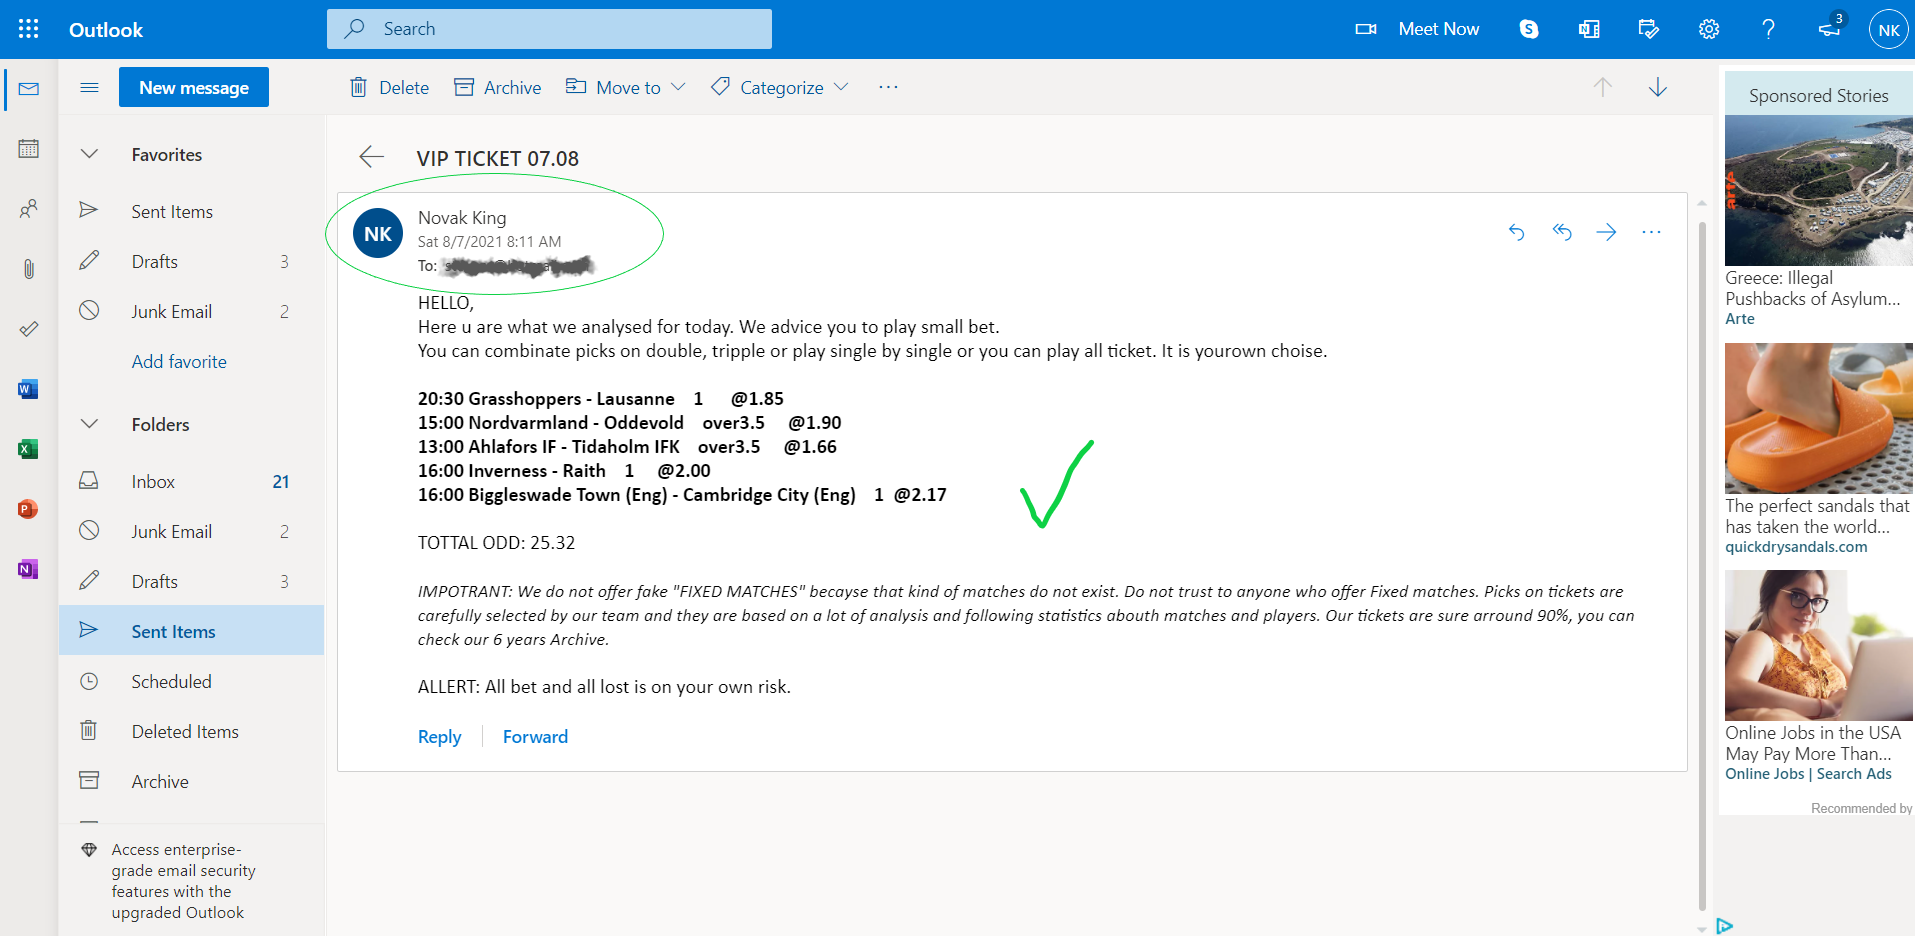Open more actions ellipsis on message
The width and height of the screenshot is (1915, 936).
pos(1651,232)
